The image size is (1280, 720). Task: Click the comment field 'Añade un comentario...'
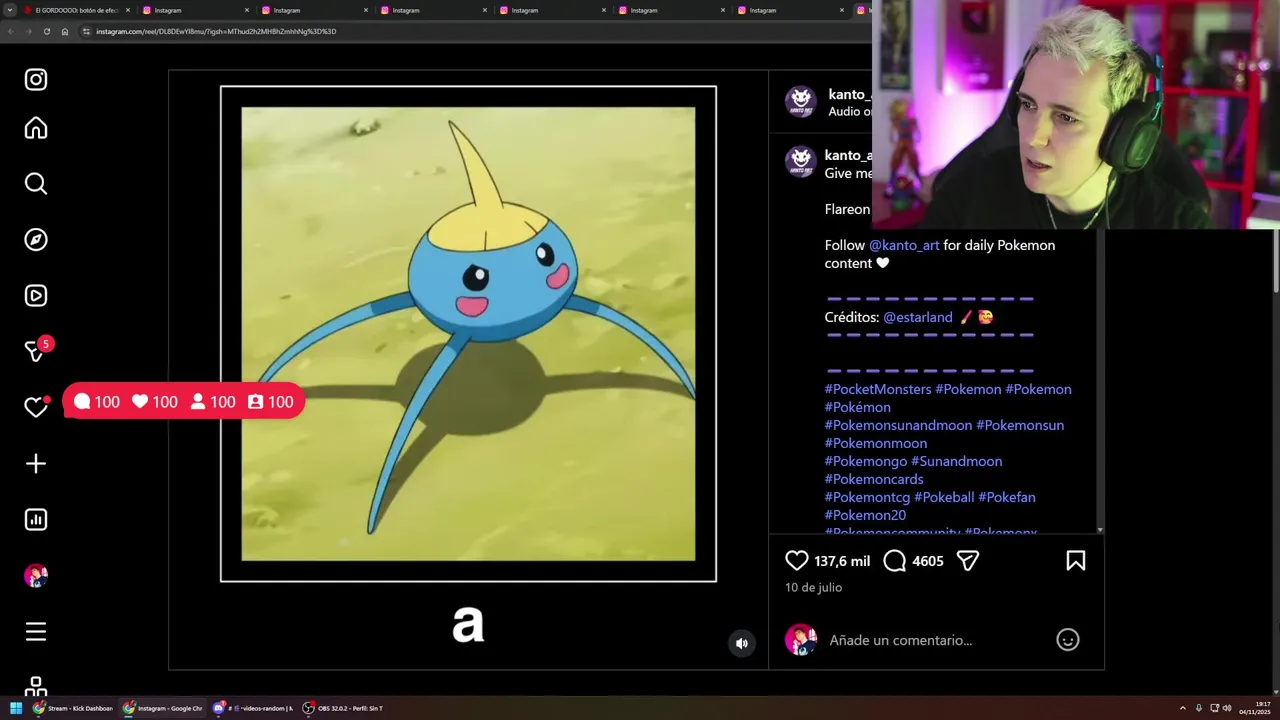tap(900, 640)
